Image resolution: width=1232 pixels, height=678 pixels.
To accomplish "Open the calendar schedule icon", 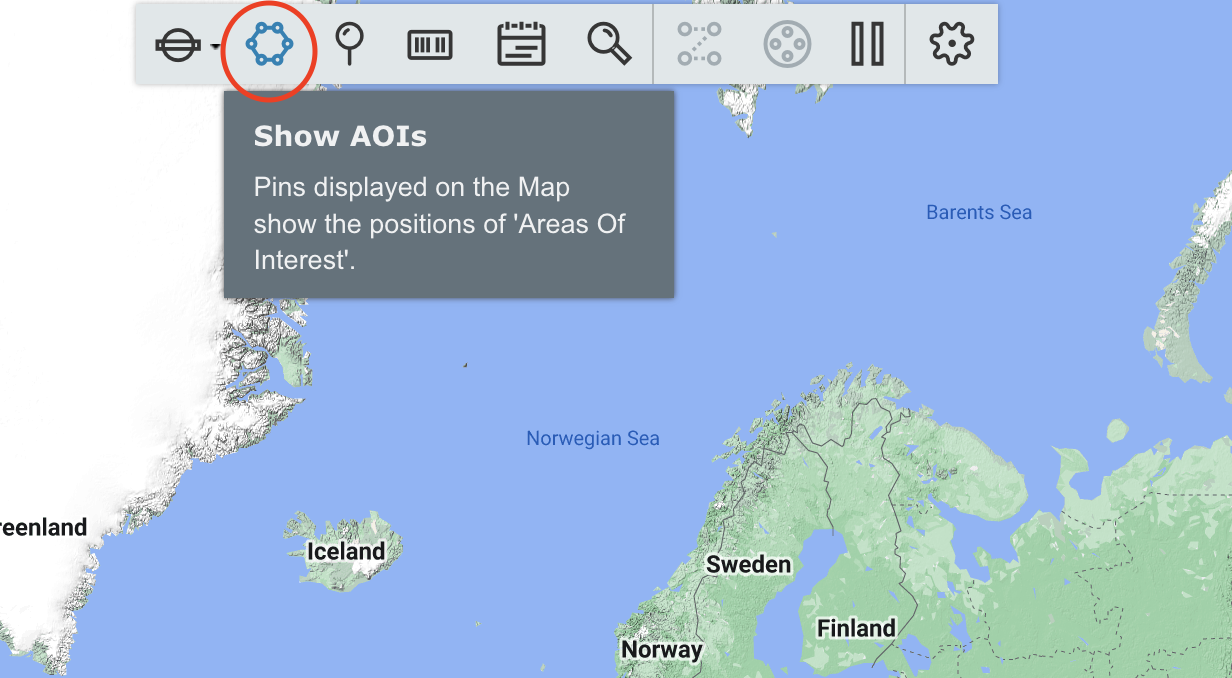I will pos(521,45).
